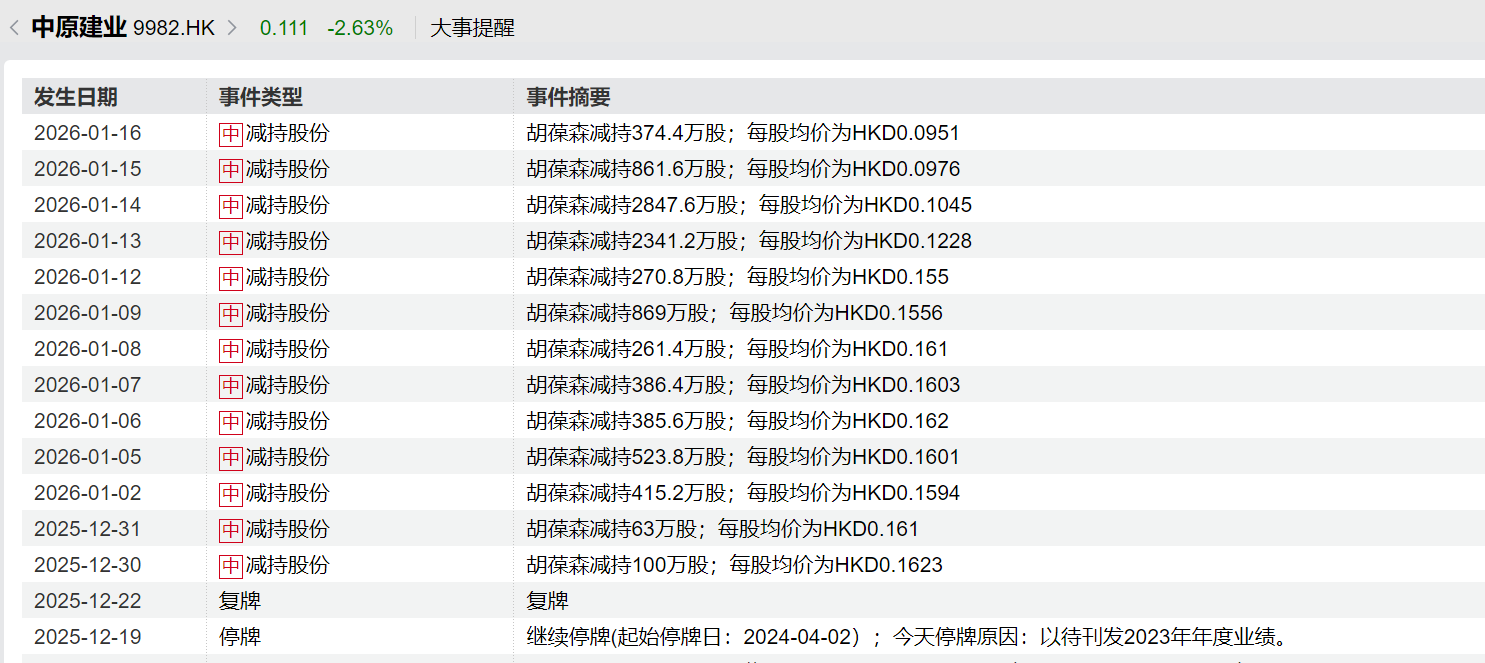Image resolution: width=1485 pixels, height=663 pixels.
Task: Click red 中 icon in 2026-01-09 row
Action: point(231,313)
